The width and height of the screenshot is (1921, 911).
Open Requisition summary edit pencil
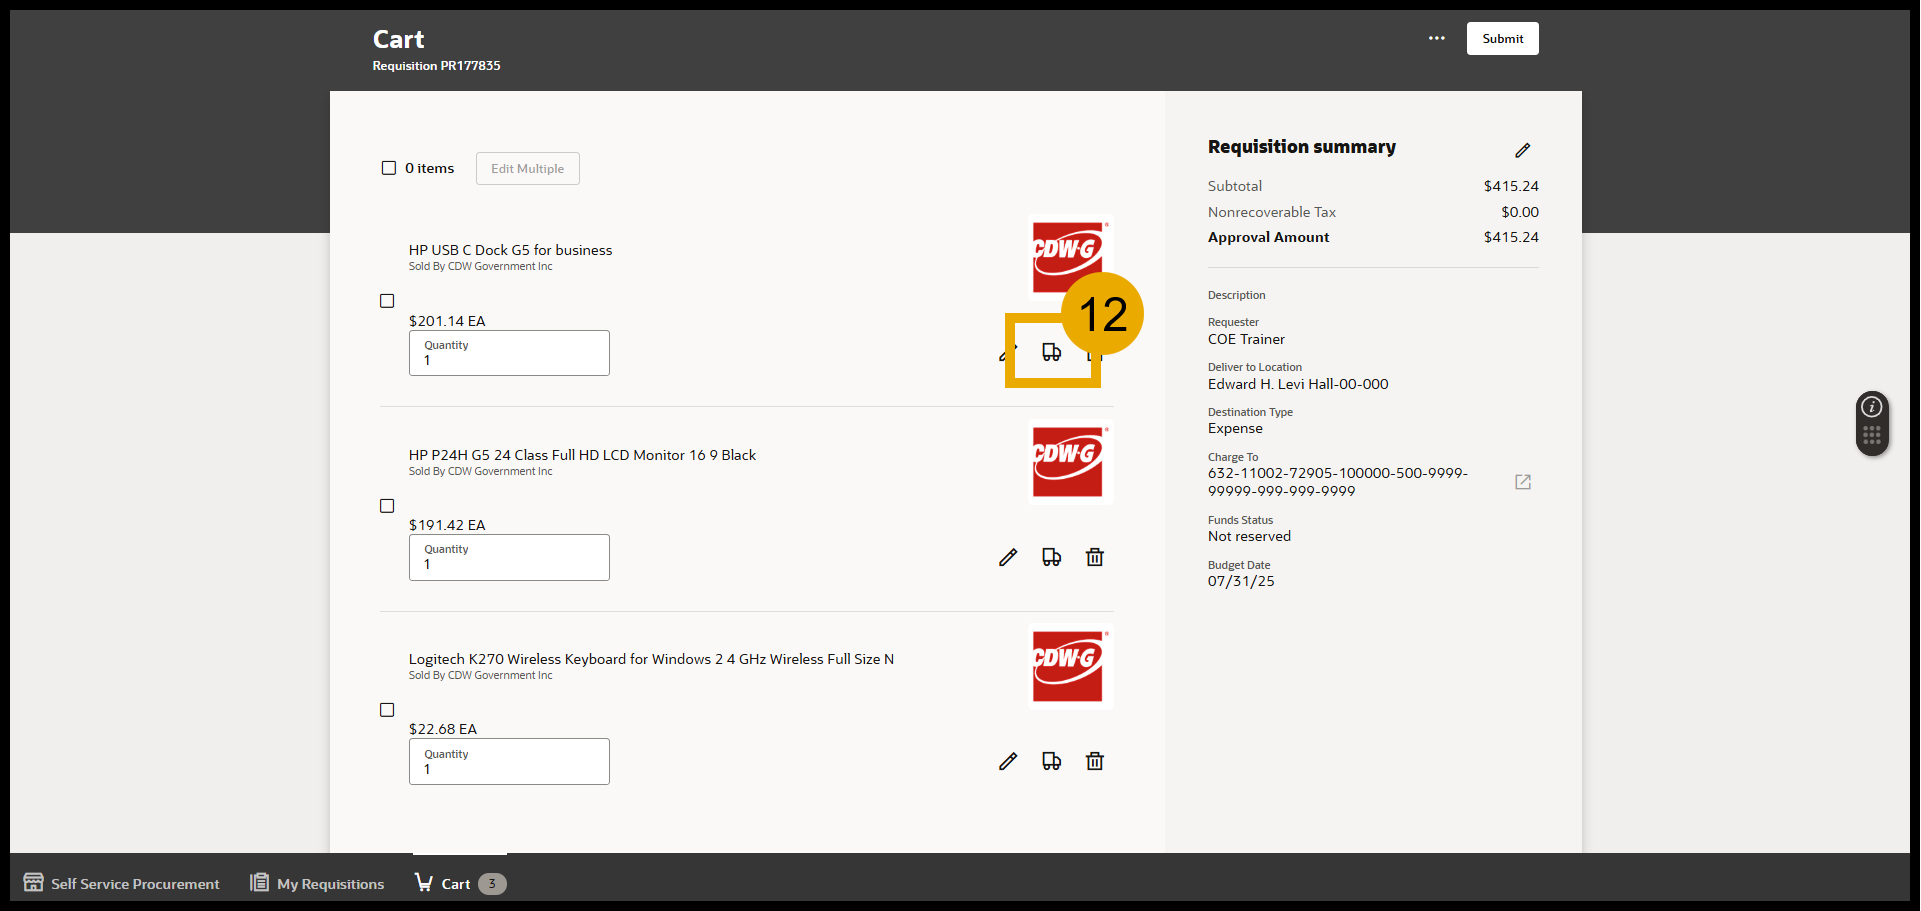1523,150
